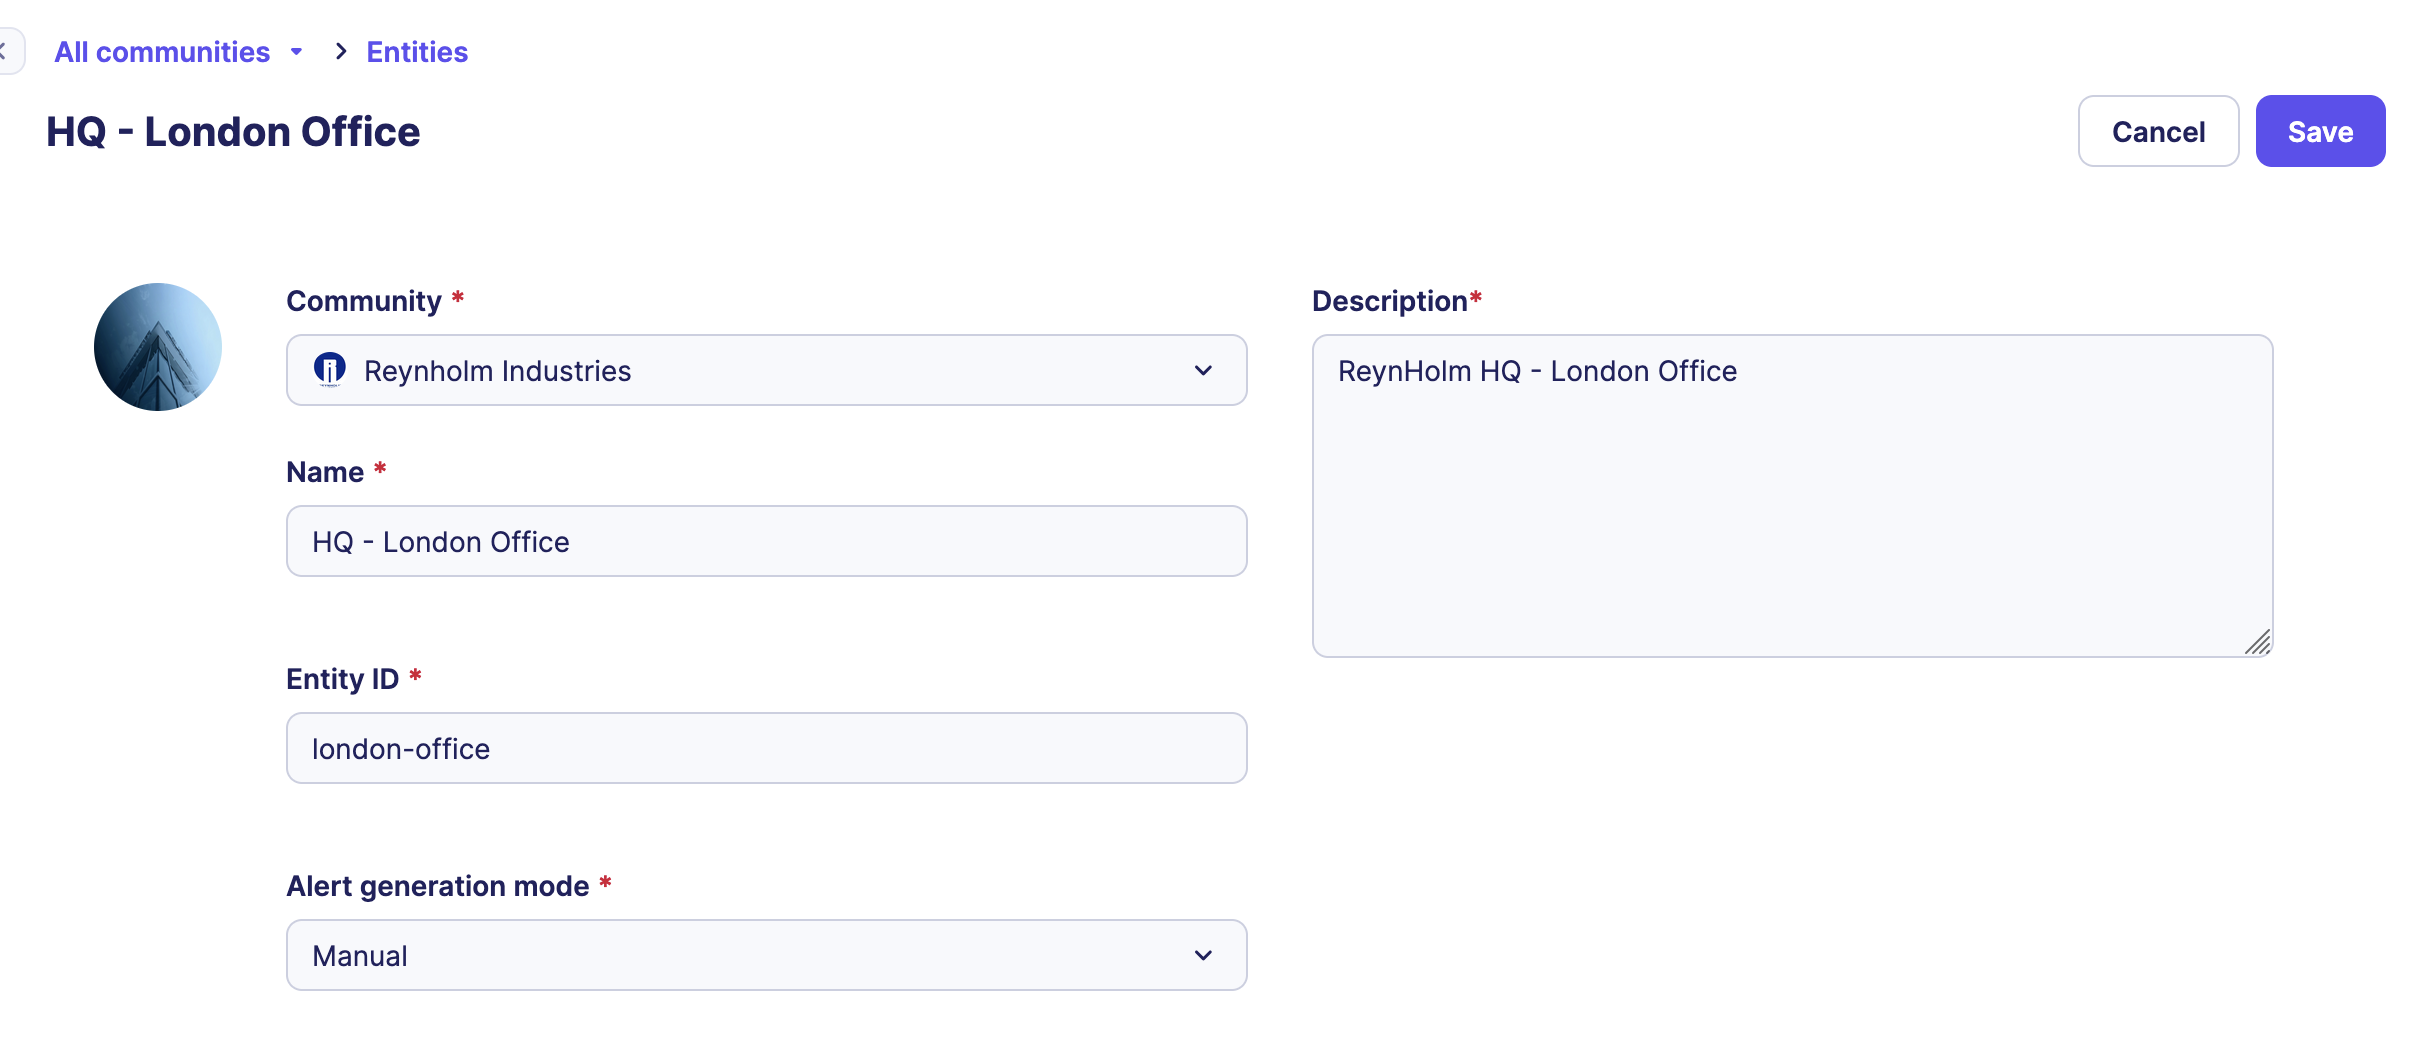
Task: Click the Alert generation mode label
Action: [x=437, y=886]
